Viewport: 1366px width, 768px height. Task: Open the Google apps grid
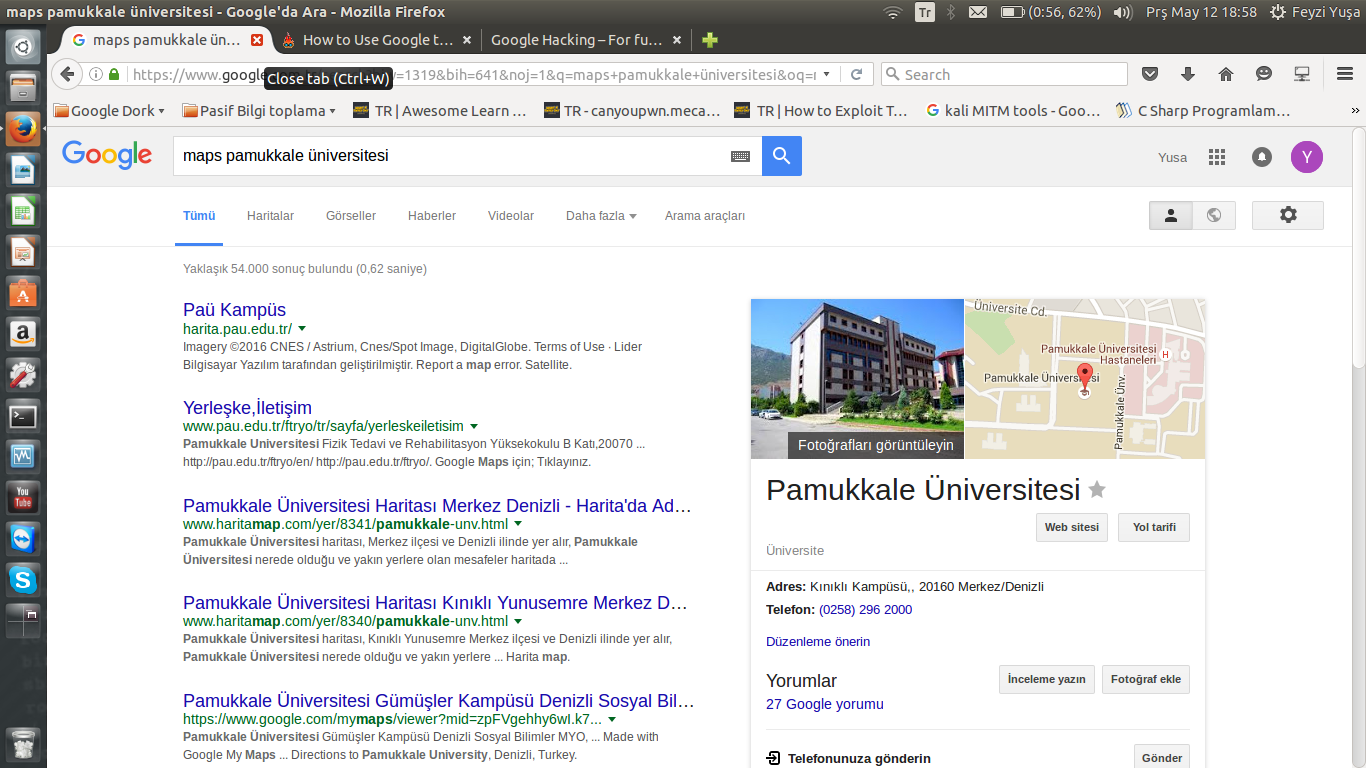click(1217, 157)
